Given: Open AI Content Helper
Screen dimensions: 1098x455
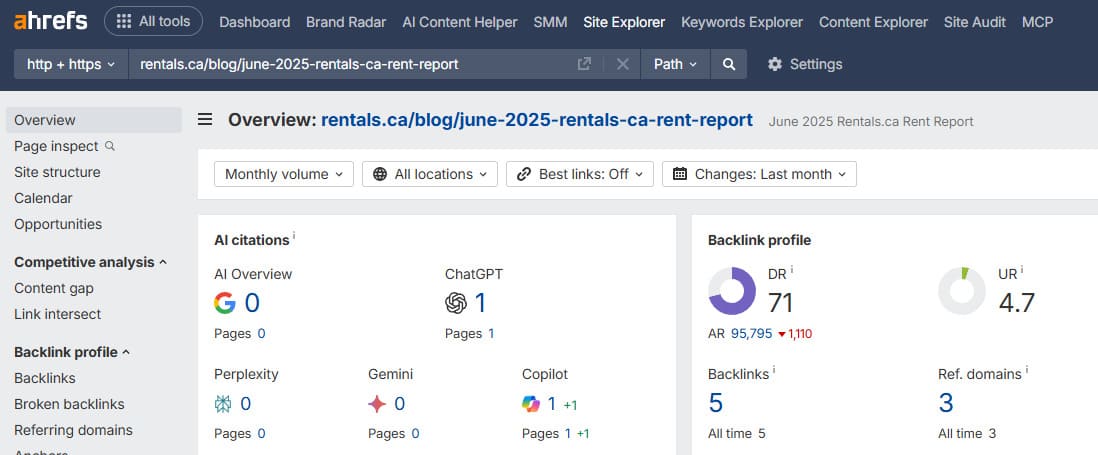Looking at the screenshot, I should pos(460,22).
